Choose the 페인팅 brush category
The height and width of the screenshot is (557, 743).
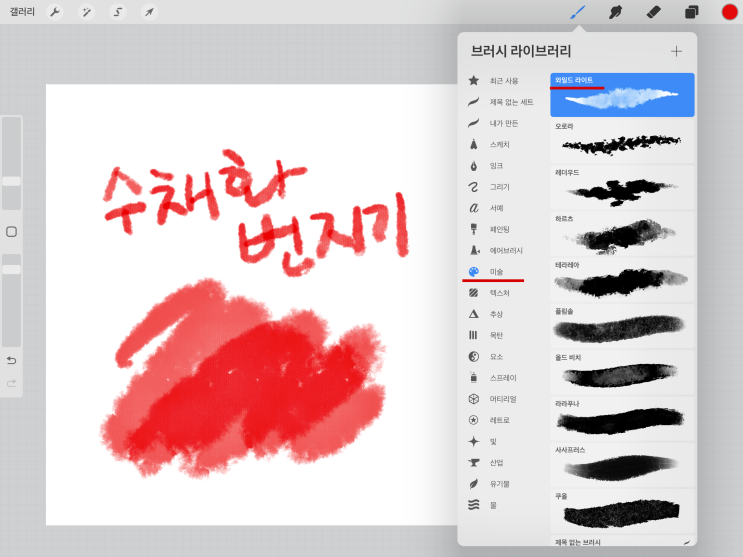[501, 229]
